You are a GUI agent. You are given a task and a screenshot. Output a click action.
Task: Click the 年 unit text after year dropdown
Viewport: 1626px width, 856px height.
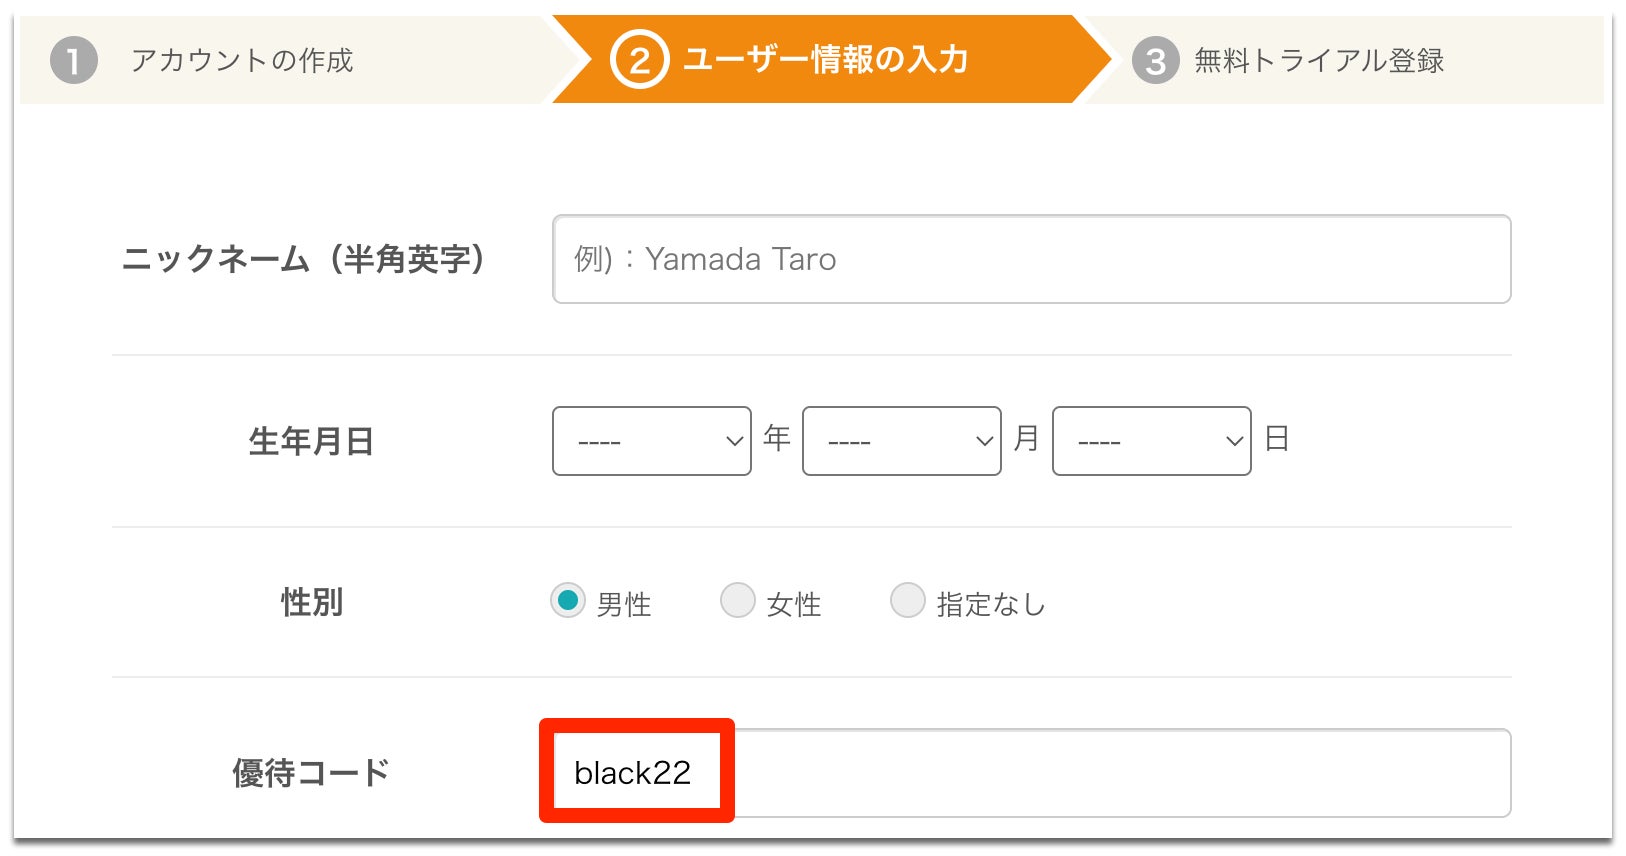point(777,438)
